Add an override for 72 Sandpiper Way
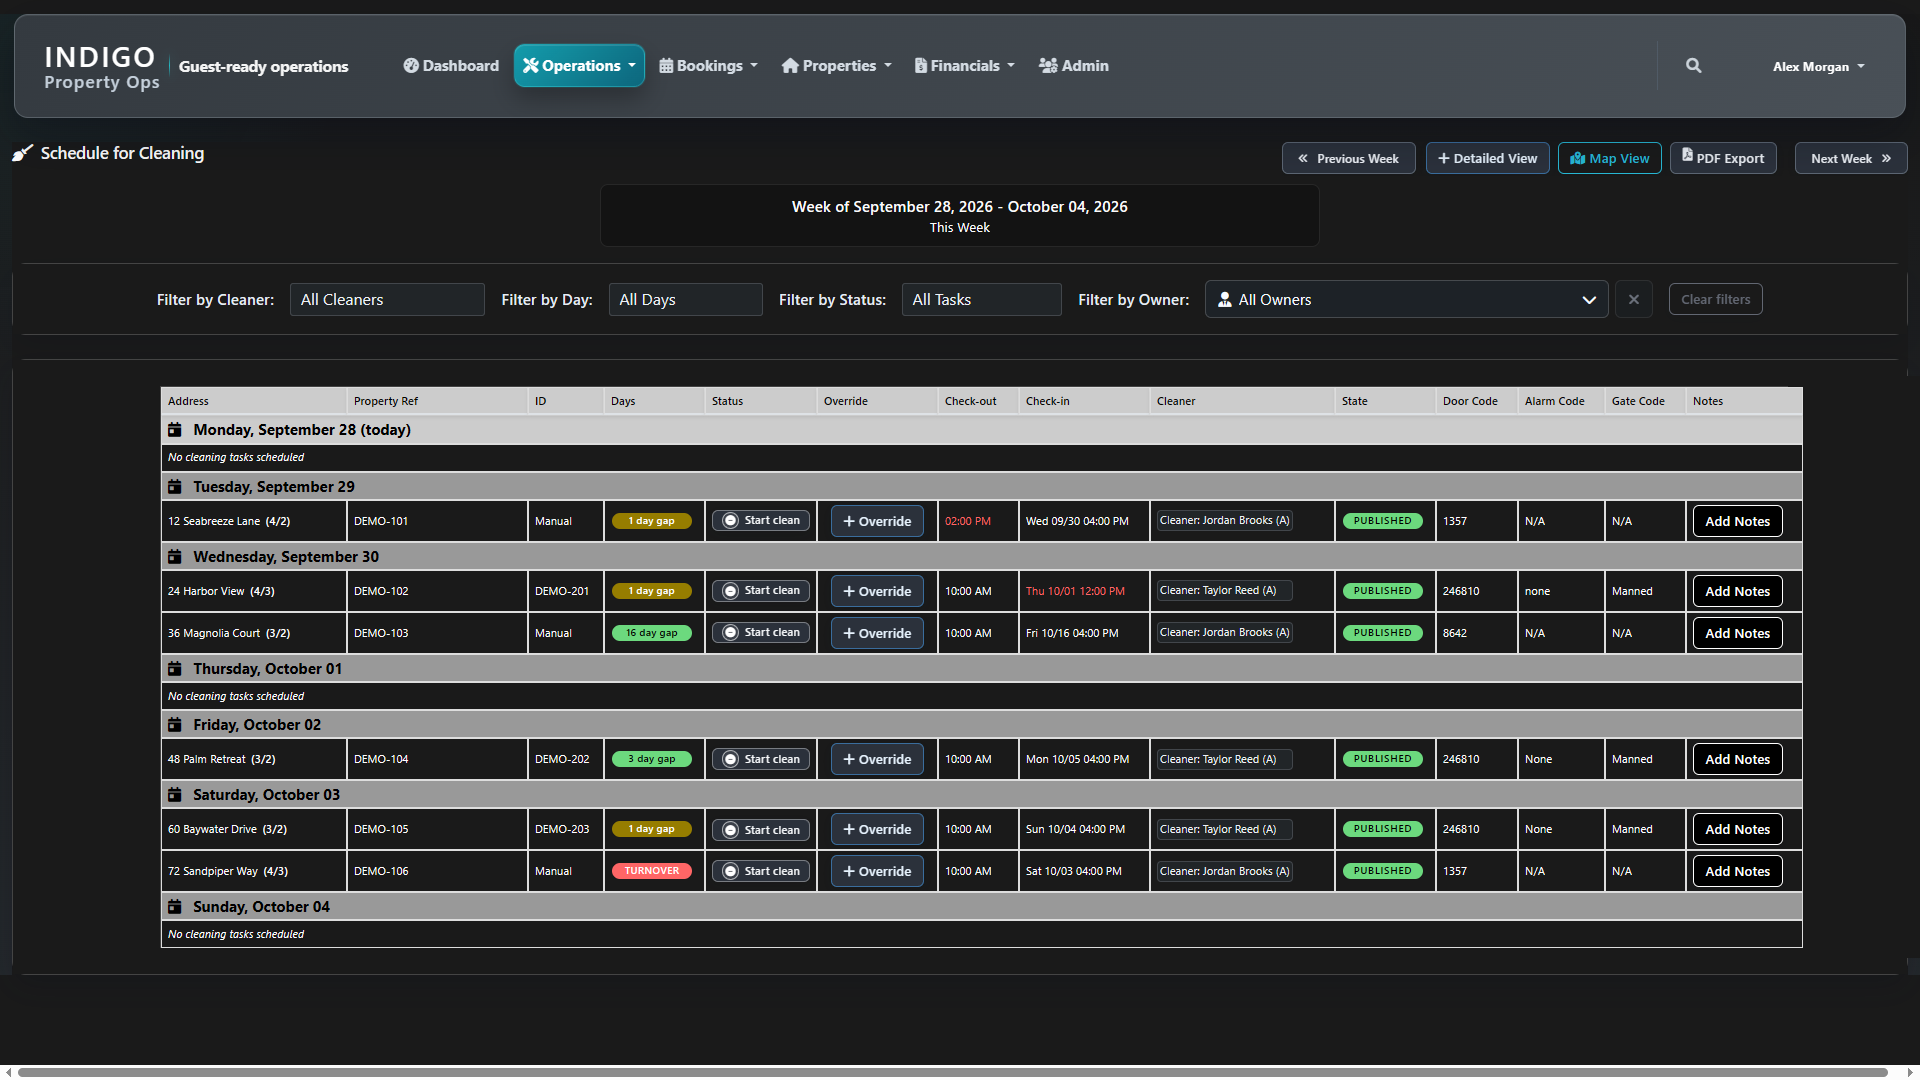 click(x=877, y=871)
